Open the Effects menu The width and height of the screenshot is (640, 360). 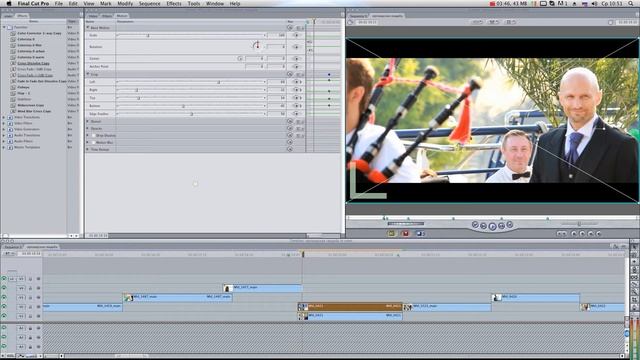point(174,4)
